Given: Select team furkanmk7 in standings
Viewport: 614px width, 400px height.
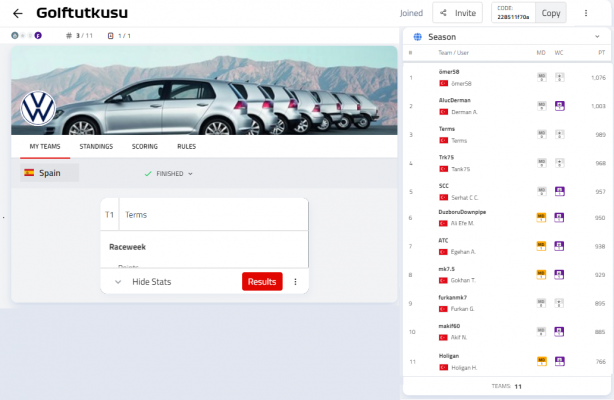Looking at the screenshot, I should tap(453, 297).
